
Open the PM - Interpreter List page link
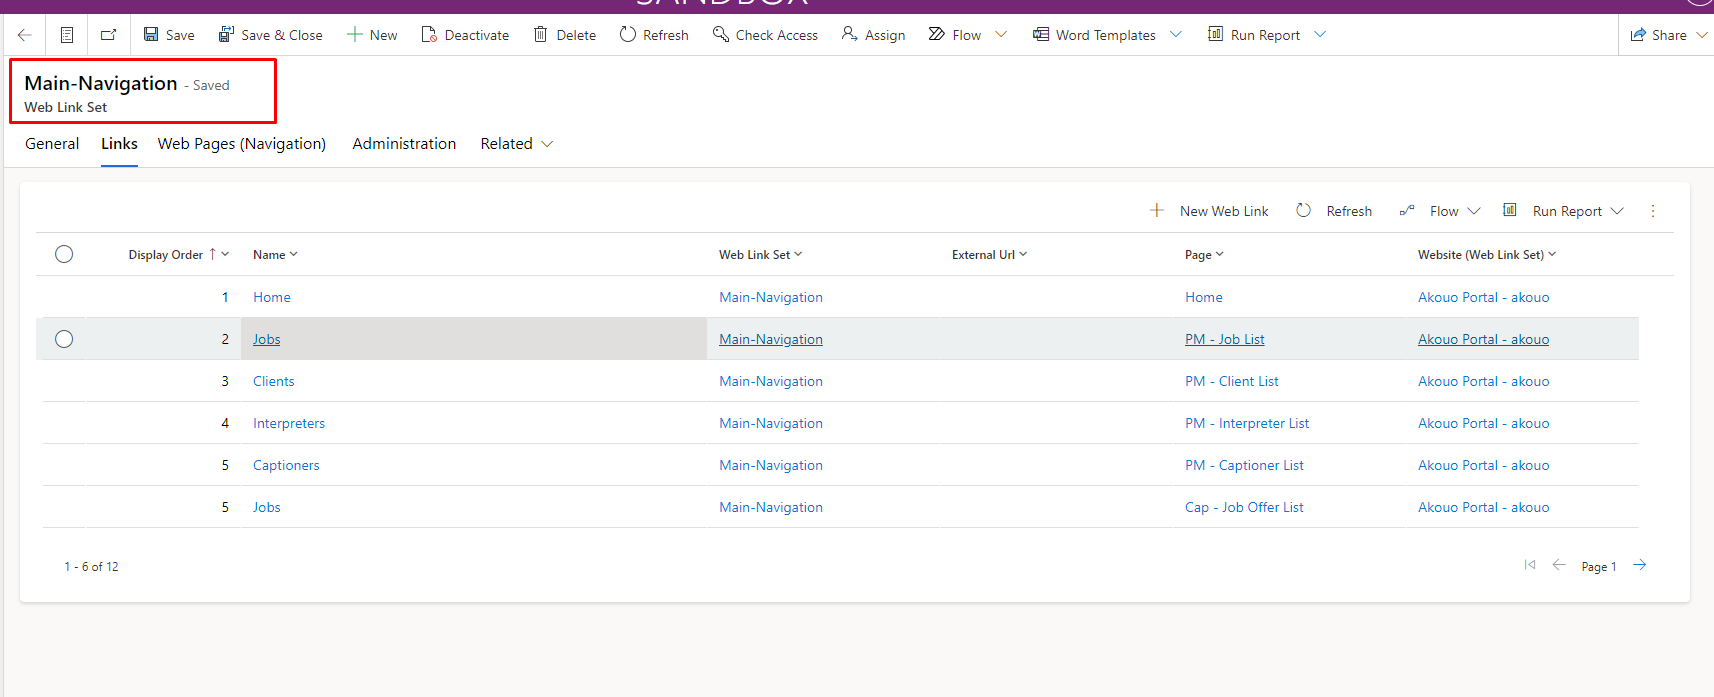click(x=1246, y=423)
